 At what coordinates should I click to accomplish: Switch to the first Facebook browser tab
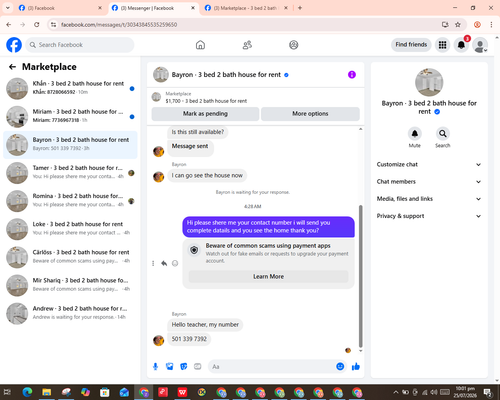point(60,8)
